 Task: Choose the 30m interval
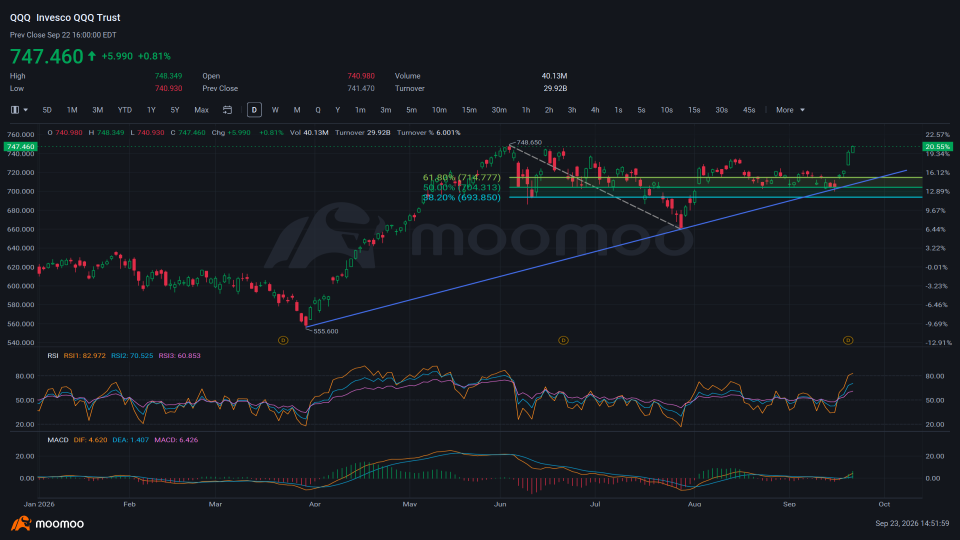499,110
